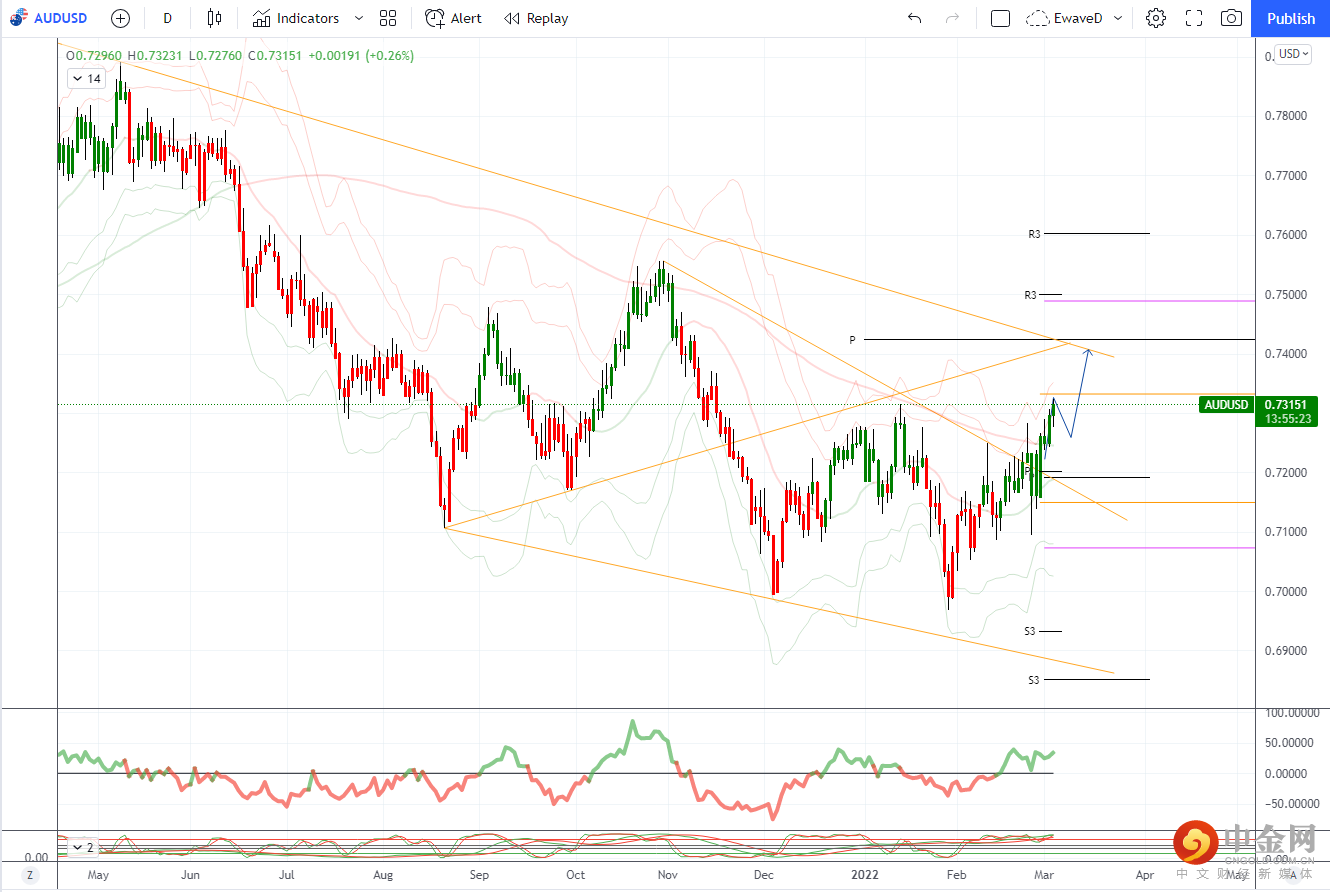Click the low value L0.72760
The image size is (1330, 892).
[215, 56]
